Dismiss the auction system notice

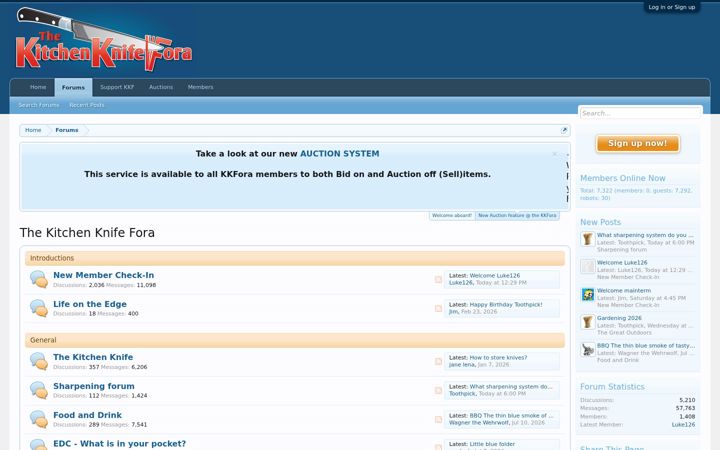tap(554, 154)
